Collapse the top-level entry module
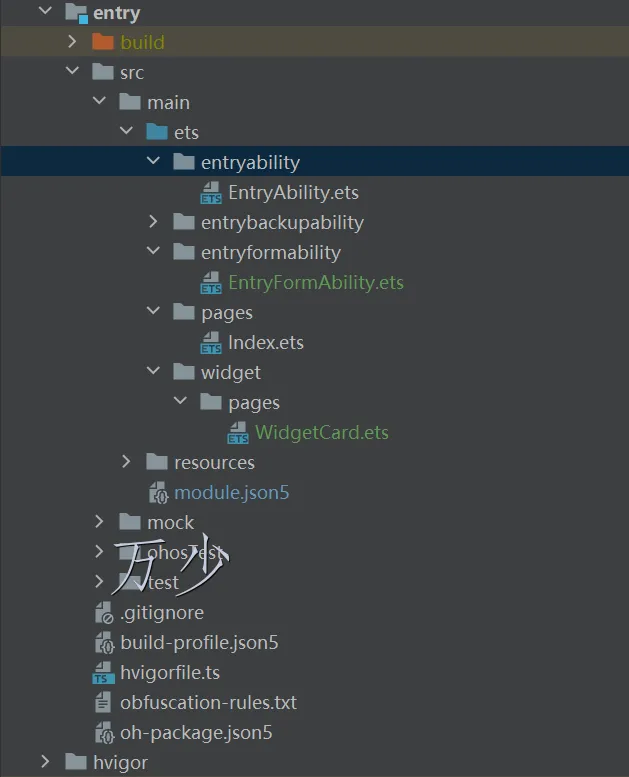The height and width of the screenshot is (777, 629). pyautogui.click(x=45, y=12)
